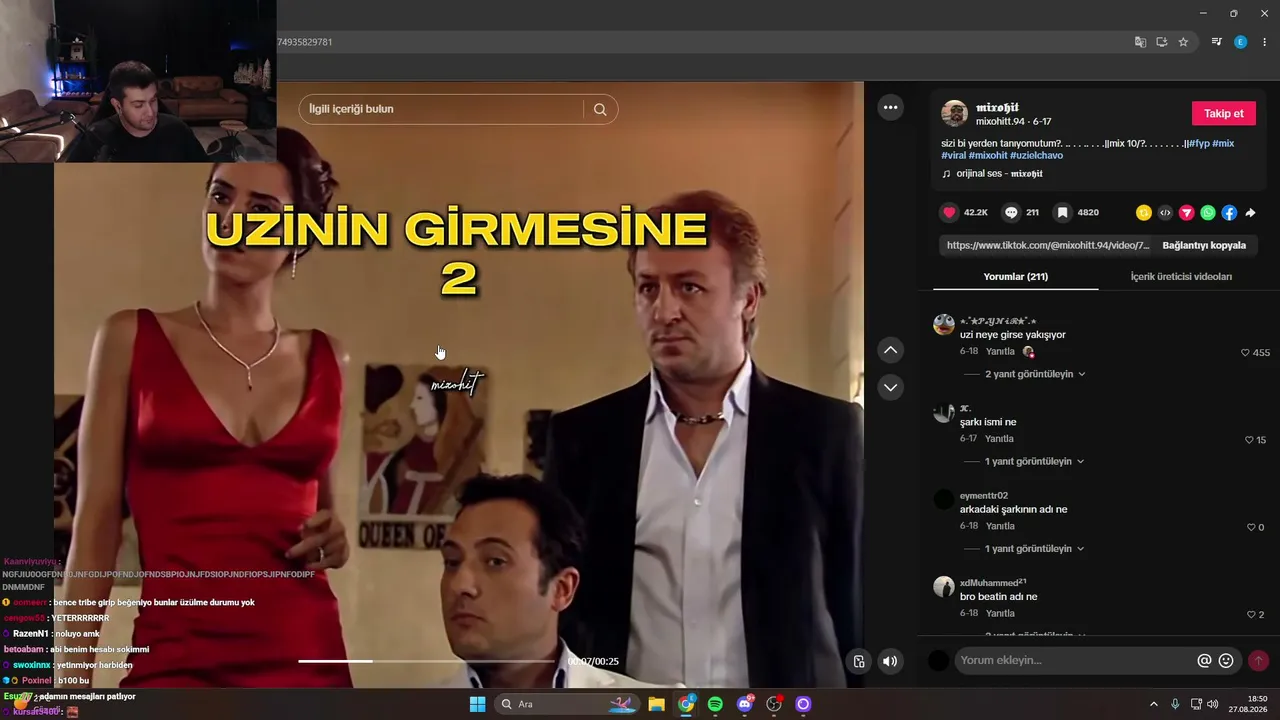Click the taskbar Ara search box
This screenshot has width=1280, height=720.
coord(566,704)
